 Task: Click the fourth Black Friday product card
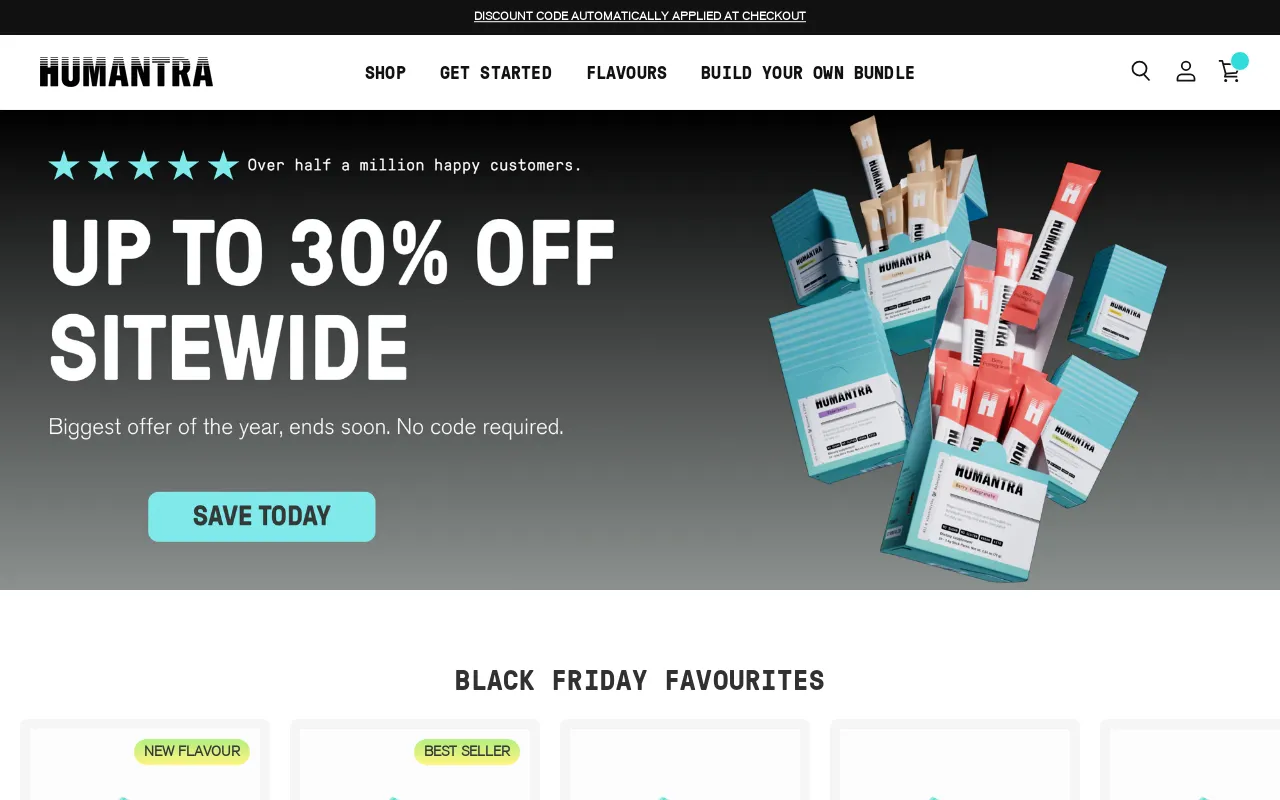(x=955, y=760)
